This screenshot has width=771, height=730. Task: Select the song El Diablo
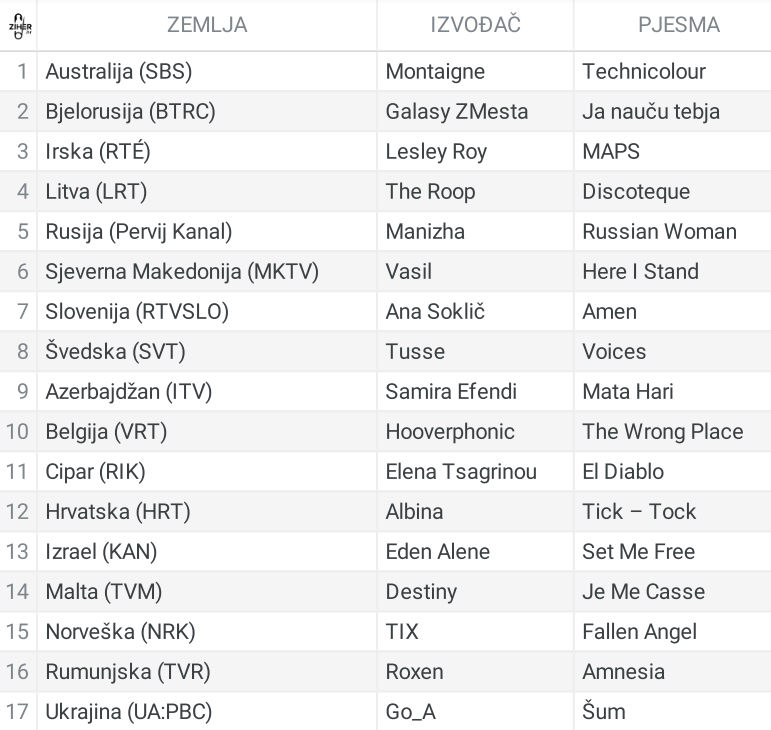click(623, 472)
